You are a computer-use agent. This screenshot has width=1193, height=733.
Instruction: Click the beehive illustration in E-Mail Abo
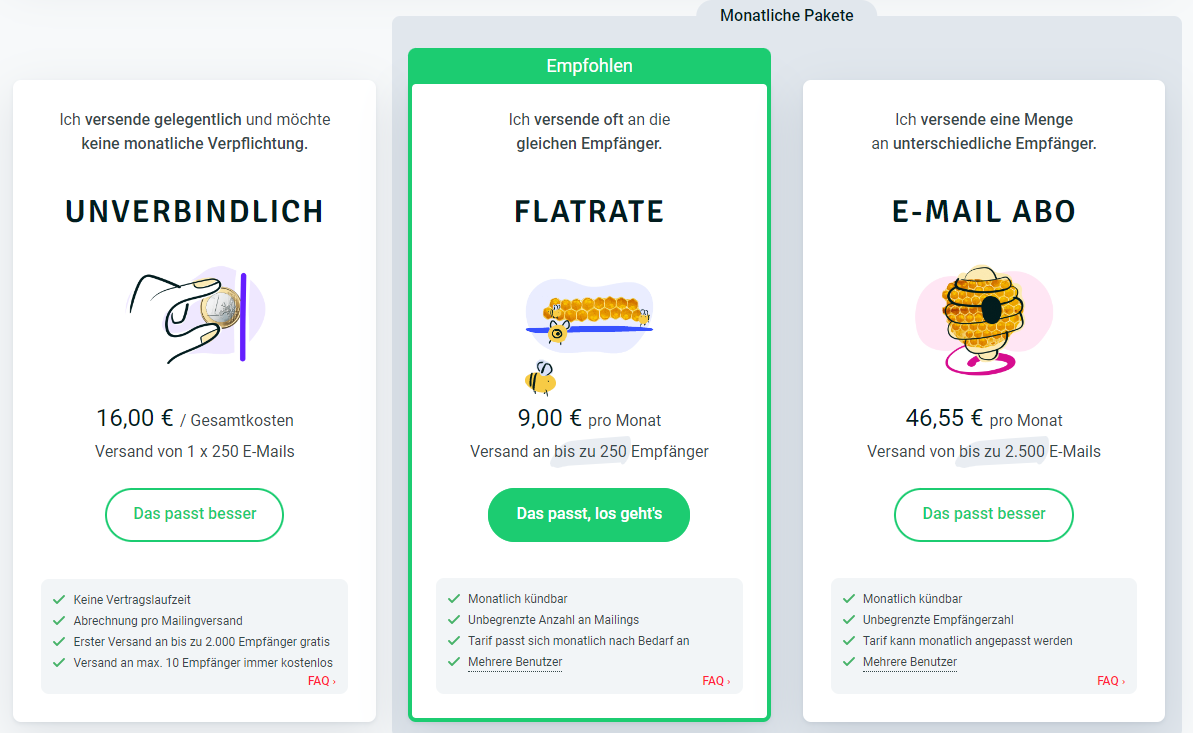point(984,320)
